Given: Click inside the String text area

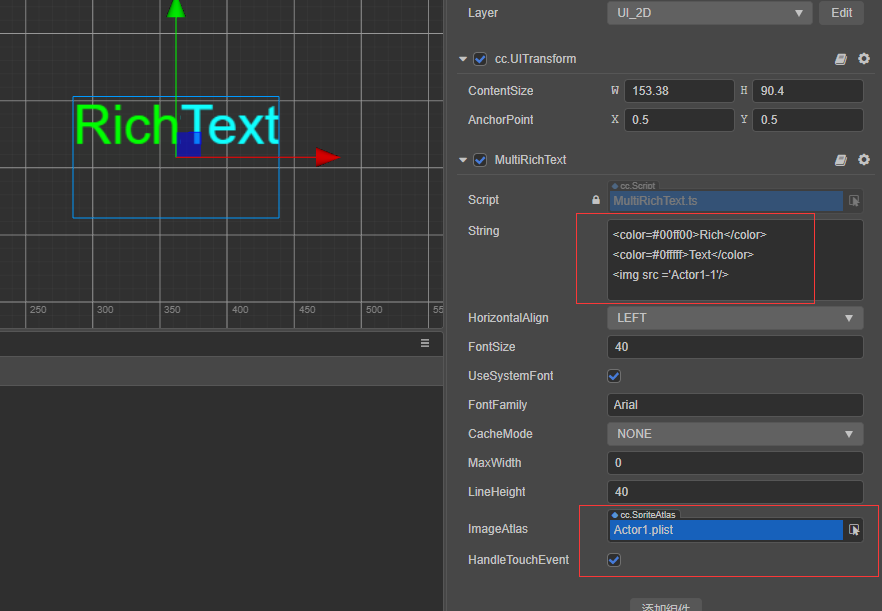Looking at the screenshot, I should (735, 260).
